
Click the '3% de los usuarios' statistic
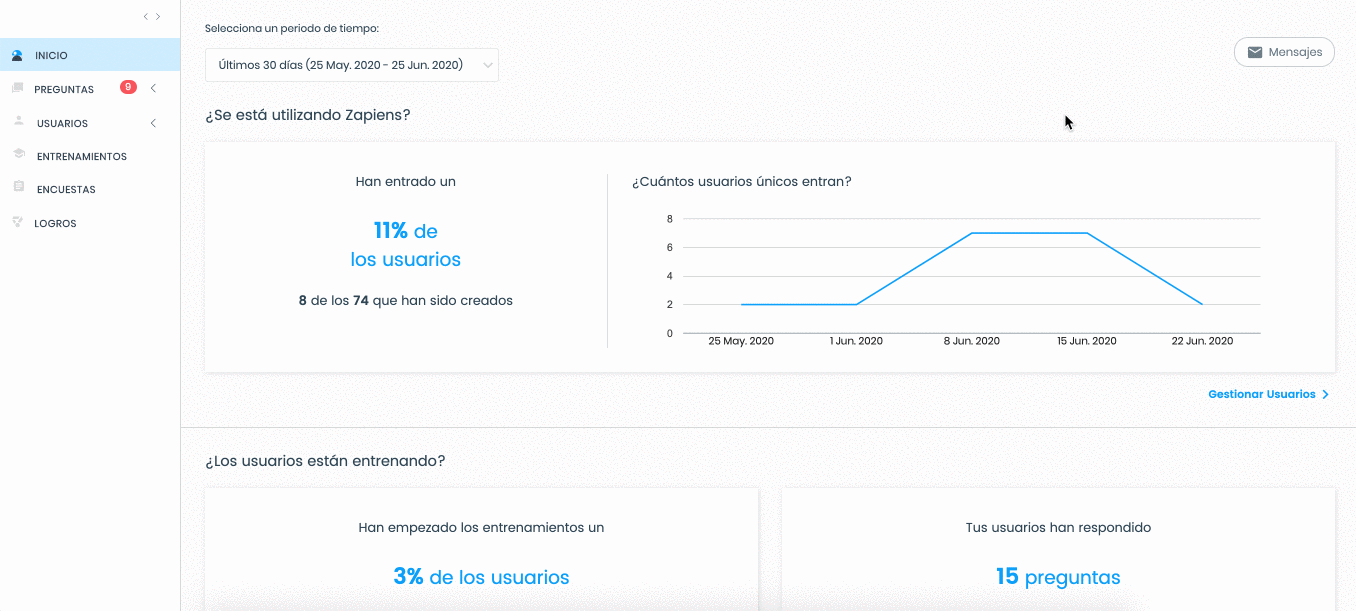click(x=481, y=577)
